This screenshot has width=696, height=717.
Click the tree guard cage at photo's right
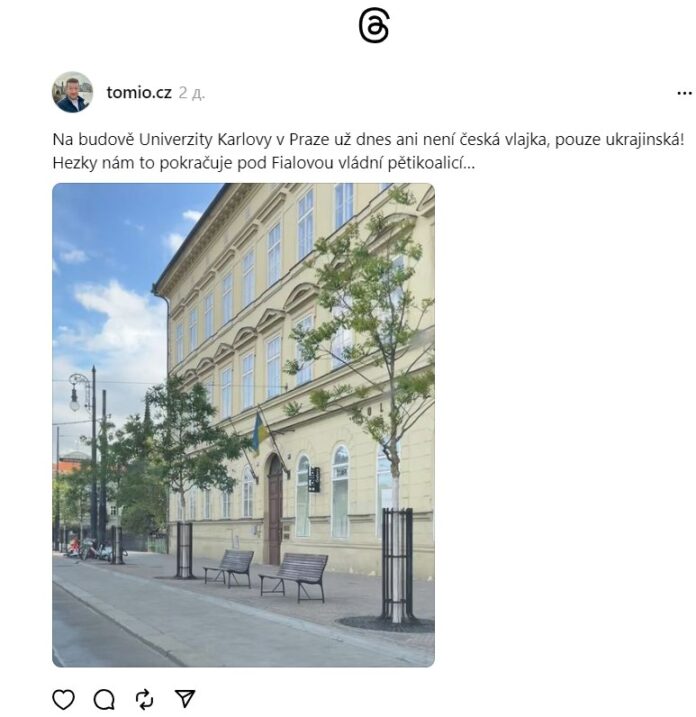coord(397,565)
